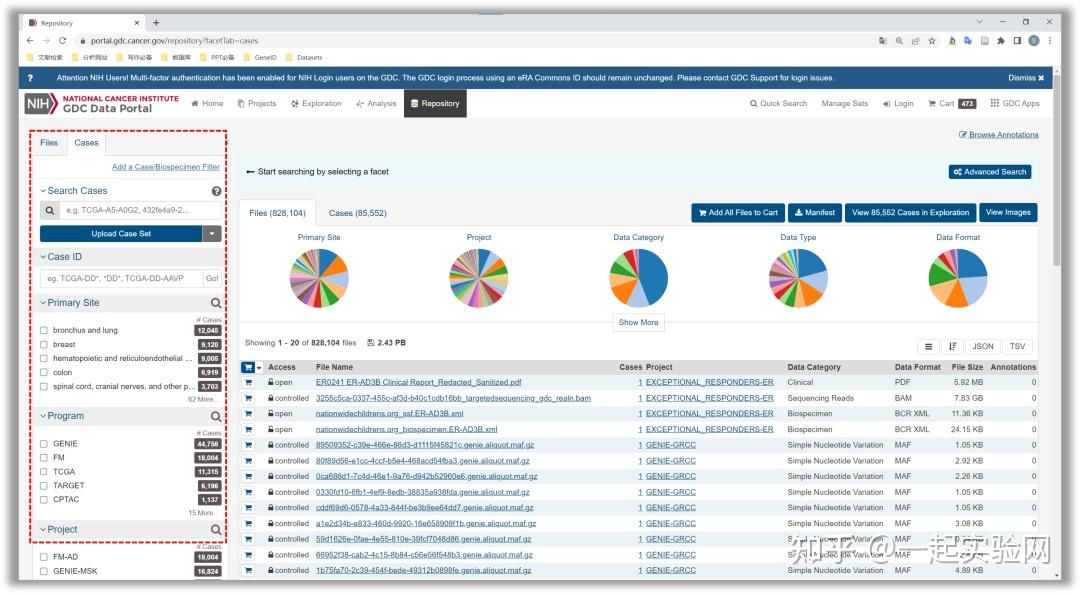Collapse the Primary Site facet
The width and height of the screenshot is (1080, 594).
[x=70, y=303]
